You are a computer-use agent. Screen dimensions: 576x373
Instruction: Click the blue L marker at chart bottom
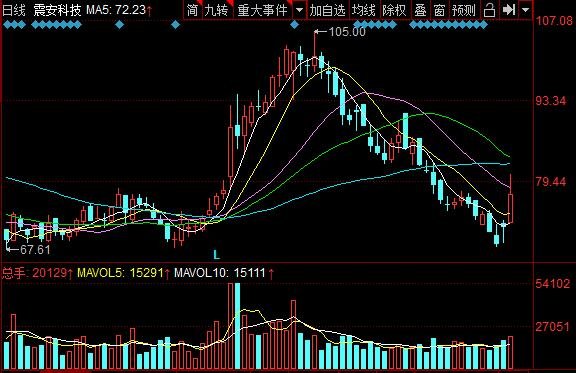point(216,254)
